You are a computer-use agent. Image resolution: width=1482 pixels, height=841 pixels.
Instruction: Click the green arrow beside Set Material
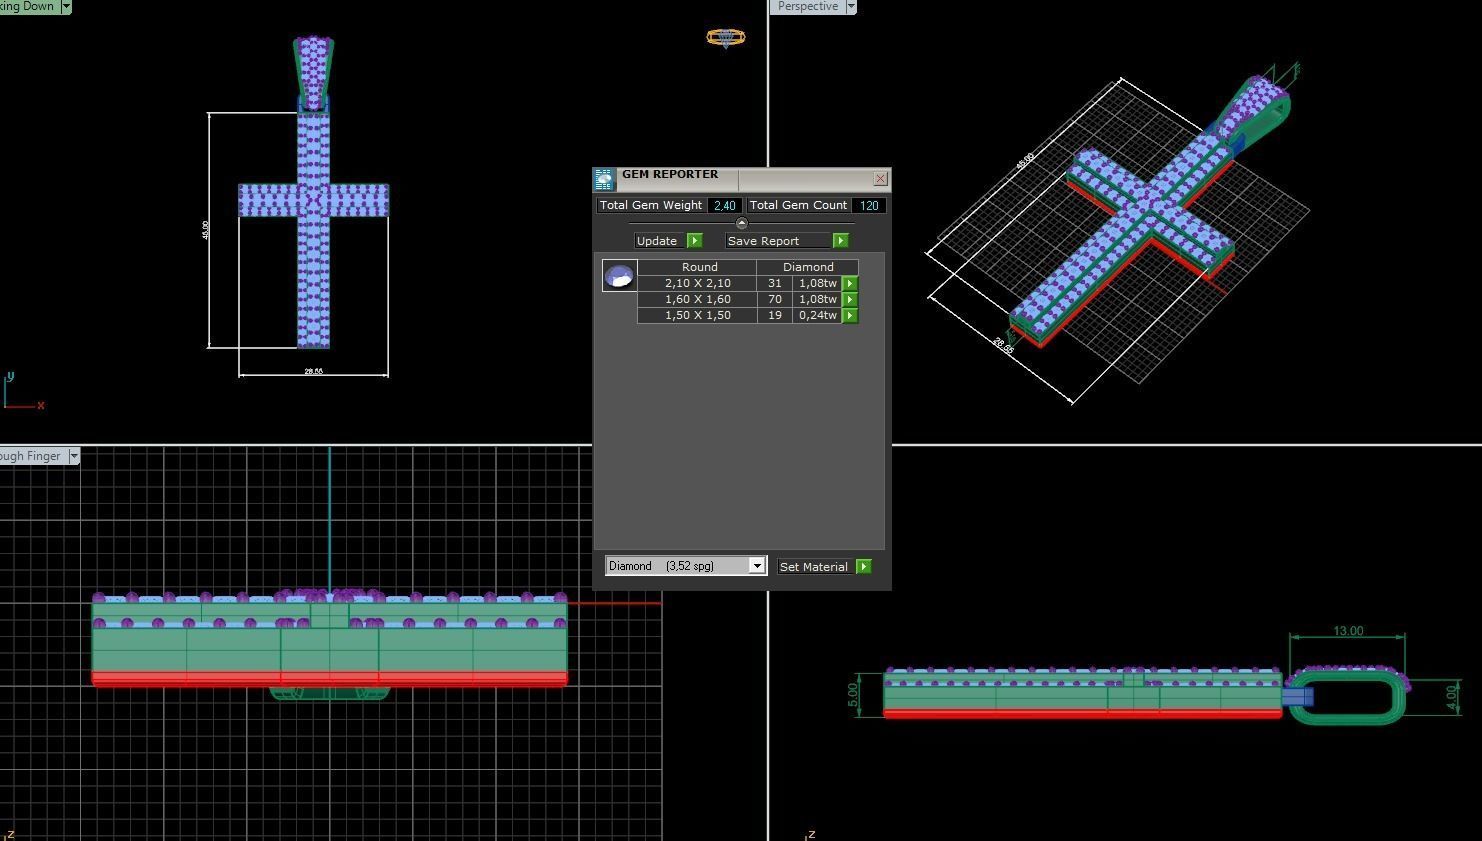864,566
